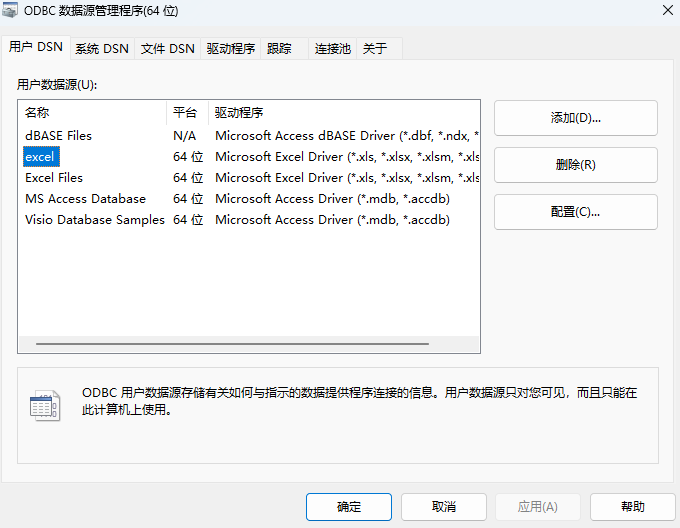
Task: Select the MS Access Database entry
Action: point(85,198)
